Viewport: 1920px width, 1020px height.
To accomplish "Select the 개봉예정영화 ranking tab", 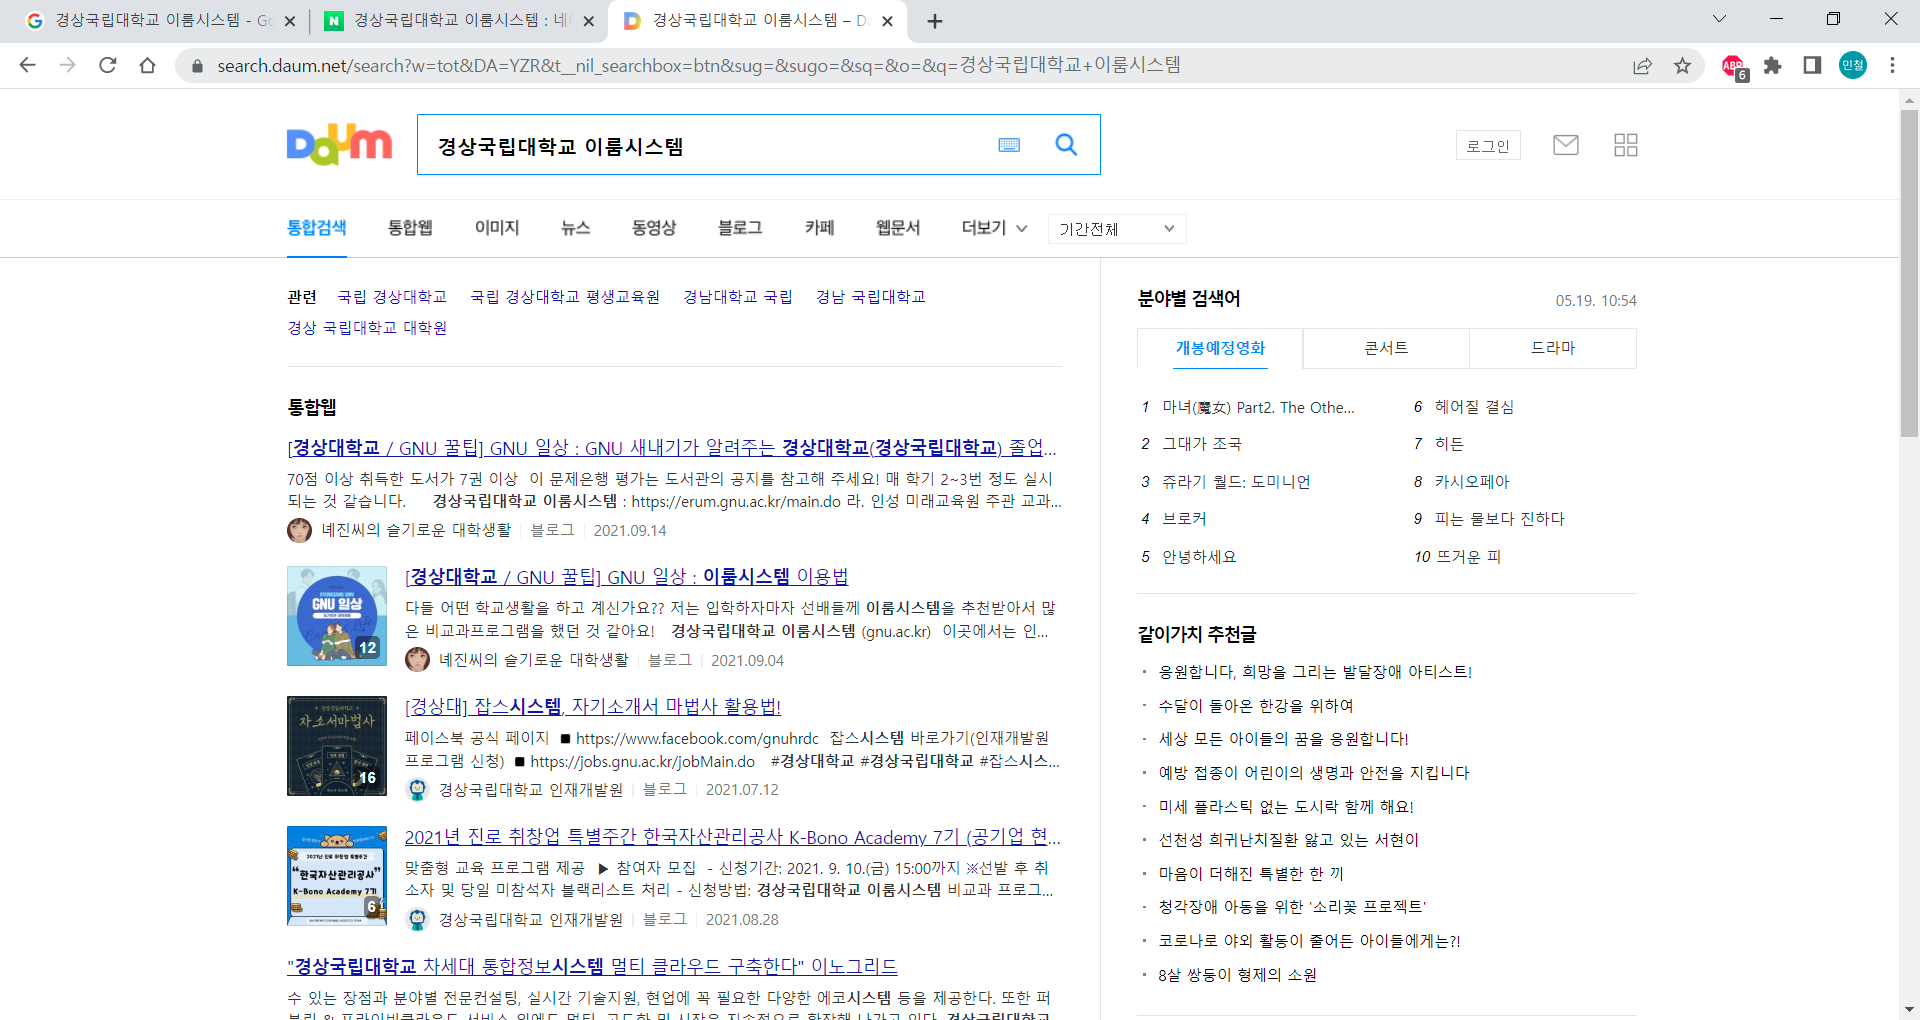I will click(1220, 348).
